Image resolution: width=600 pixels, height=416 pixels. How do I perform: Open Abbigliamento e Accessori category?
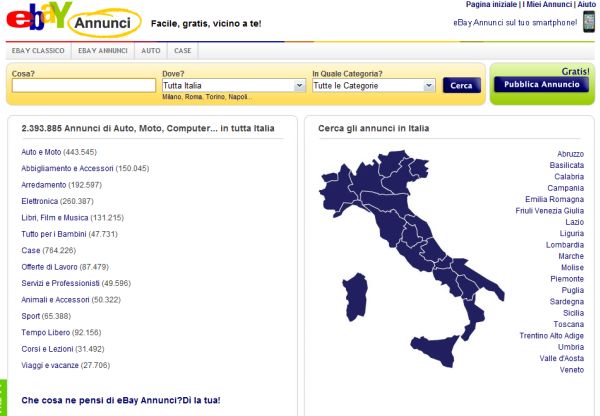coord(67,168)
